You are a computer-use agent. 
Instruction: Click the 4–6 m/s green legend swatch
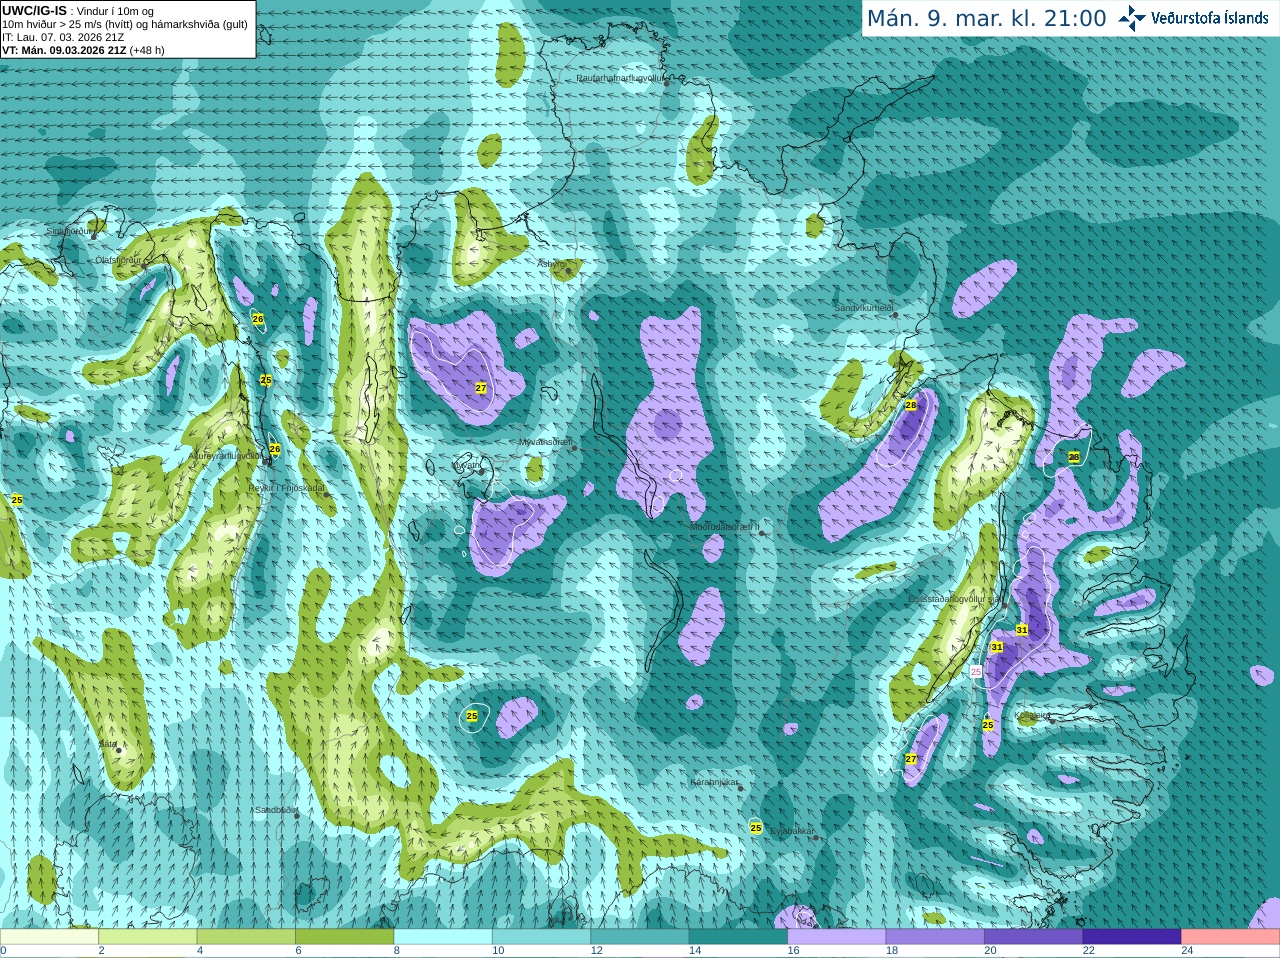coord(246,937)
